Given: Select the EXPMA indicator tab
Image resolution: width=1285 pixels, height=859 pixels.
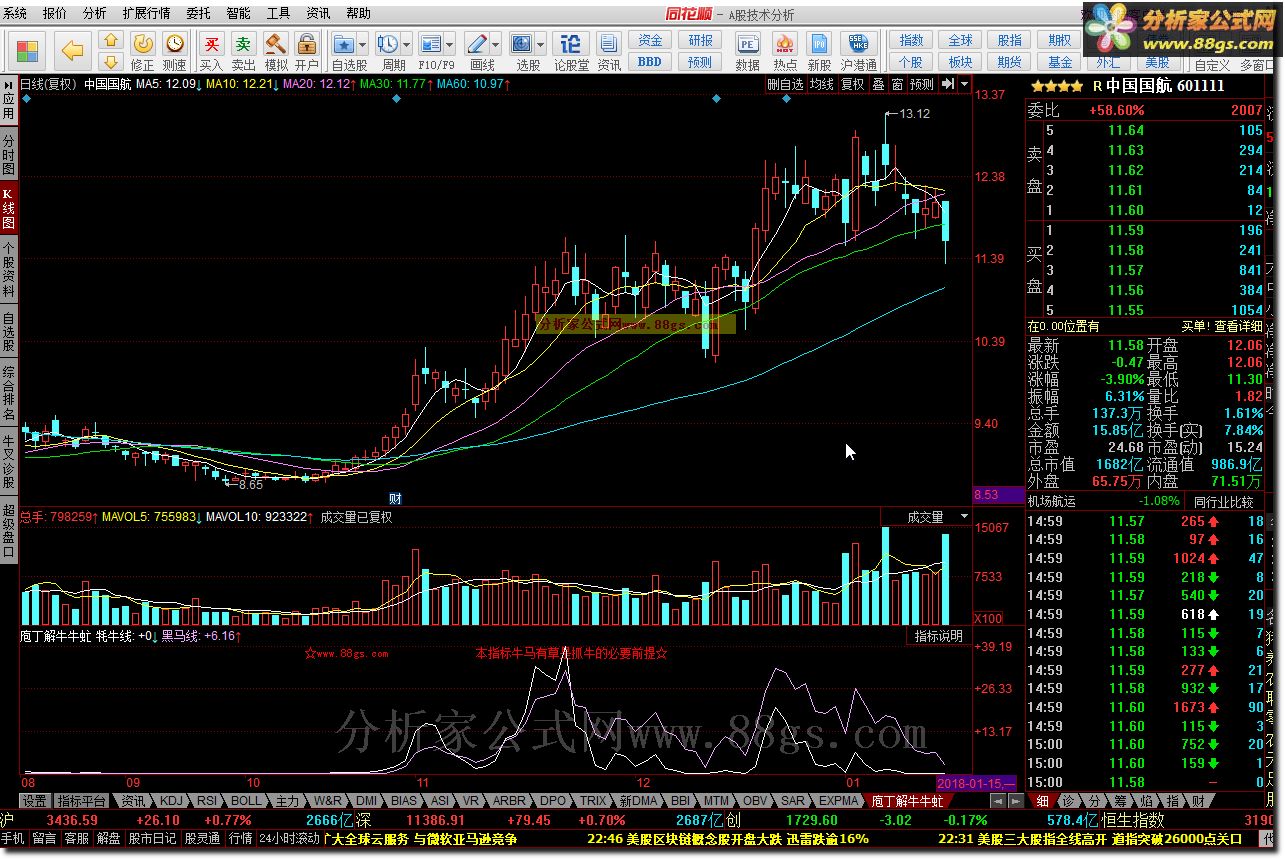Looking at the screenshot, I should point(839,801).
